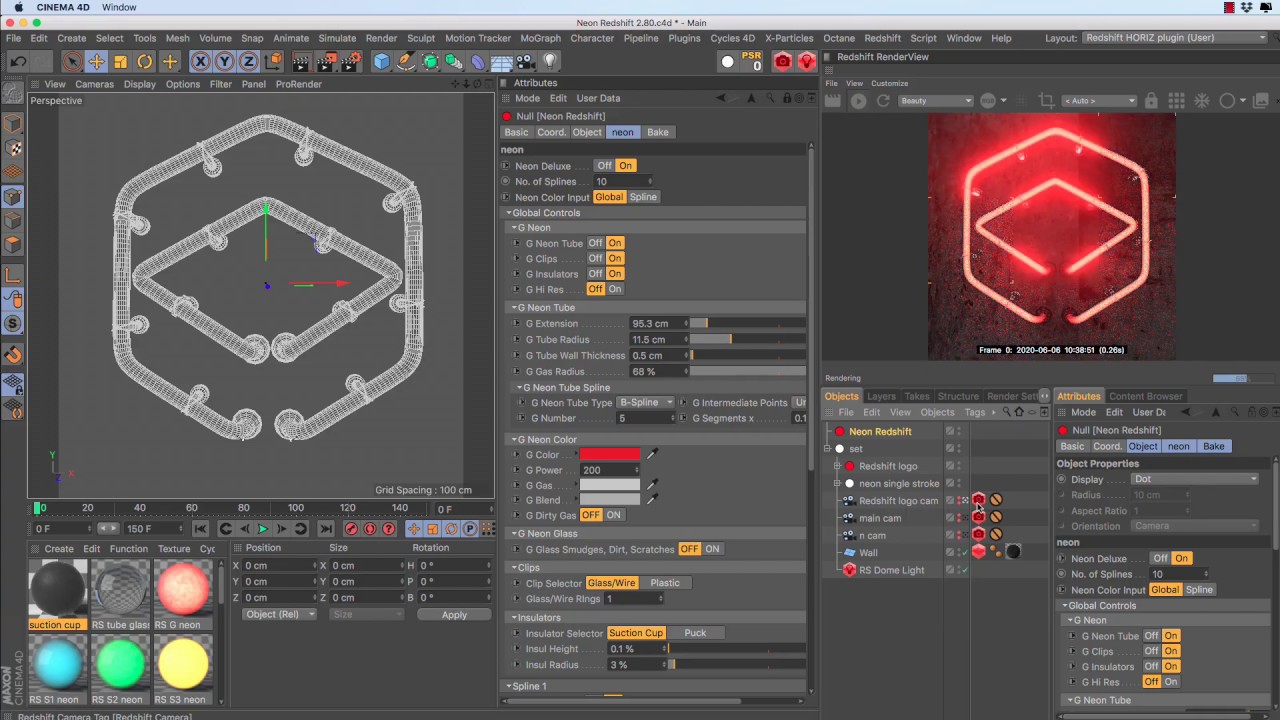This screenshot has height=720, width=1280.
Task: Select Plastic as Clip Selector
Action: tap(665, 583)
